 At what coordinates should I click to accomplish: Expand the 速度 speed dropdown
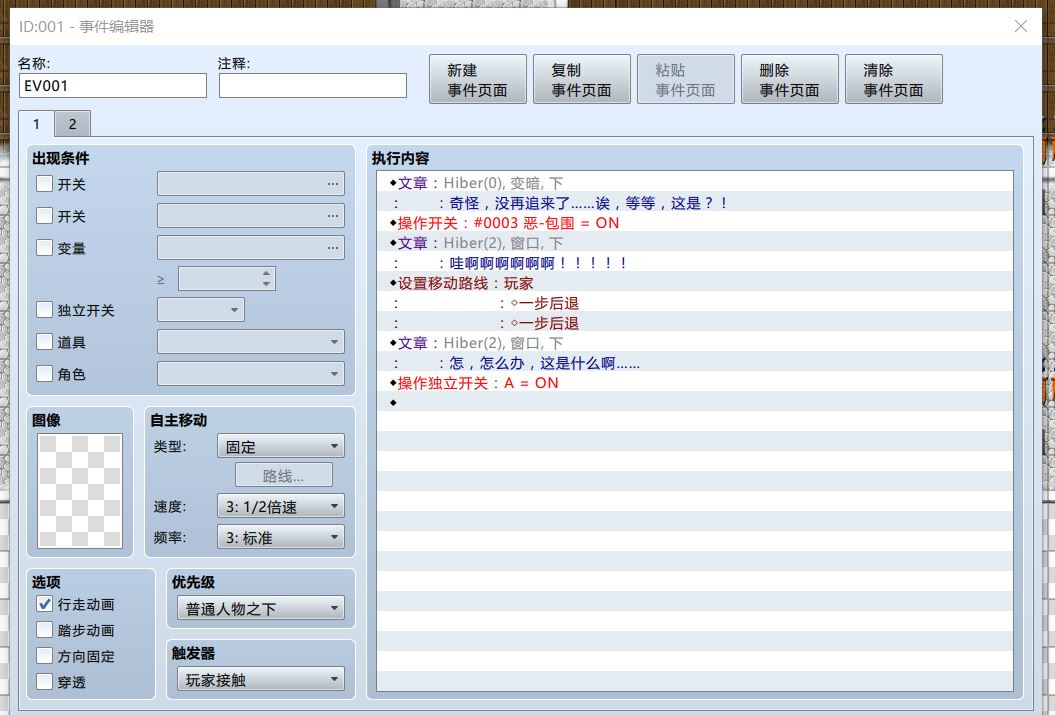click(x=281, y=506)
